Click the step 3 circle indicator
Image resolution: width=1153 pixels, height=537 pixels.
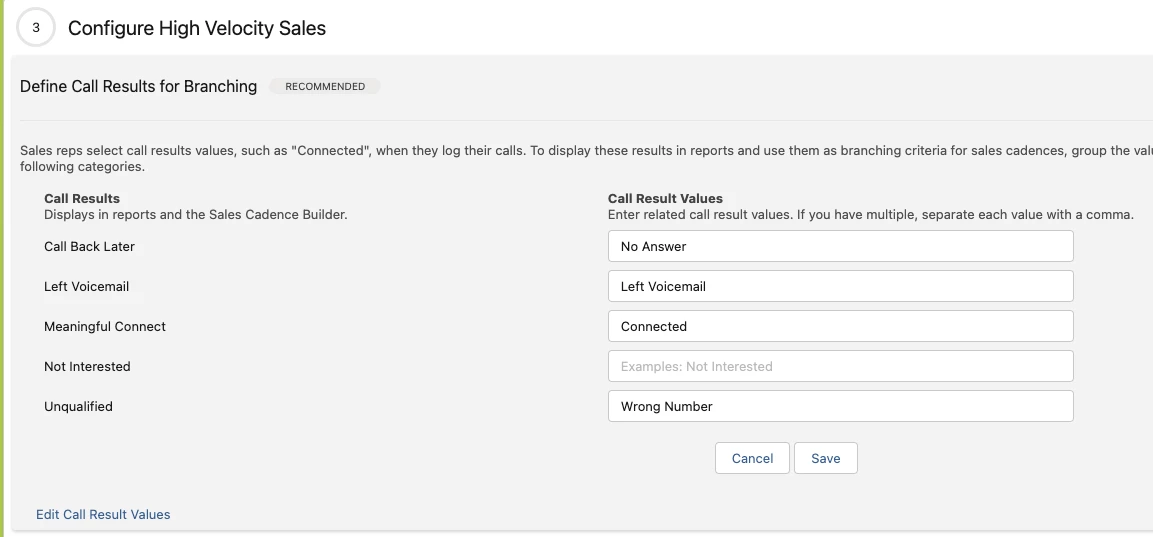point(35,28)
